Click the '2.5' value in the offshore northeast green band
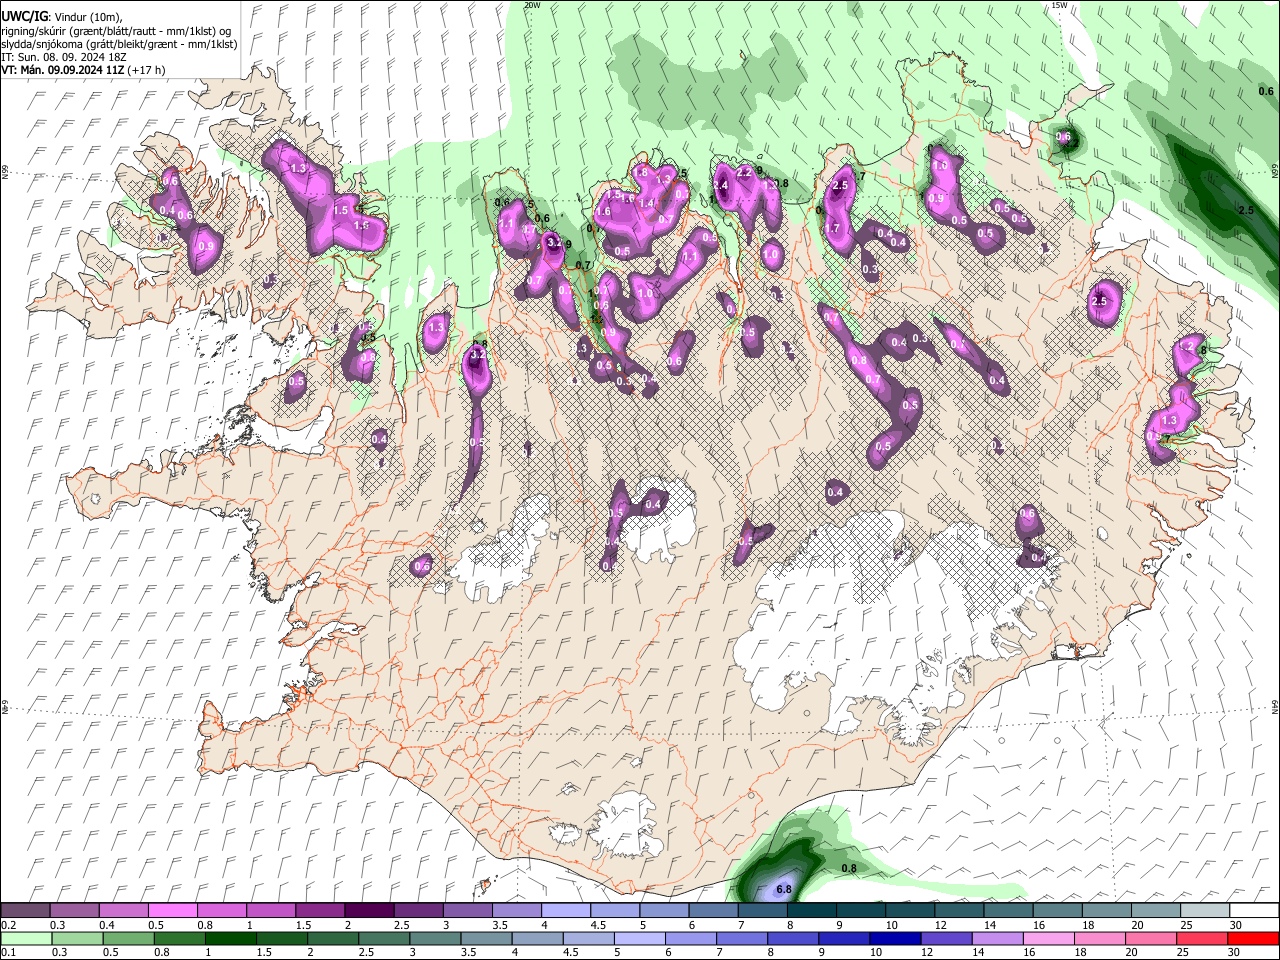The height and width of the screenshot is (960, 1280). (x=1246, y=211)
